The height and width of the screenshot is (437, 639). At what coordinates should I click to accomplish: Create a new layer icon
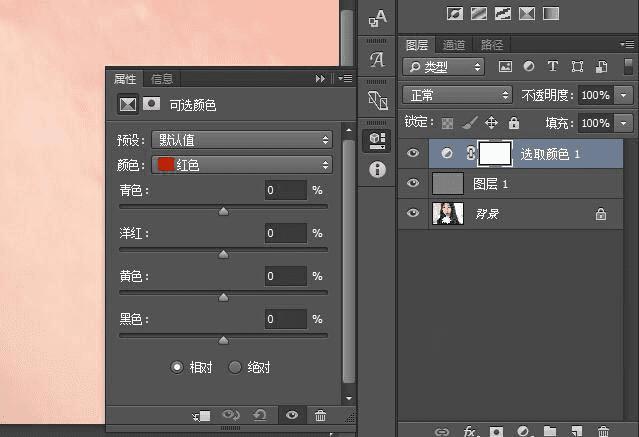tap(576, 431)
